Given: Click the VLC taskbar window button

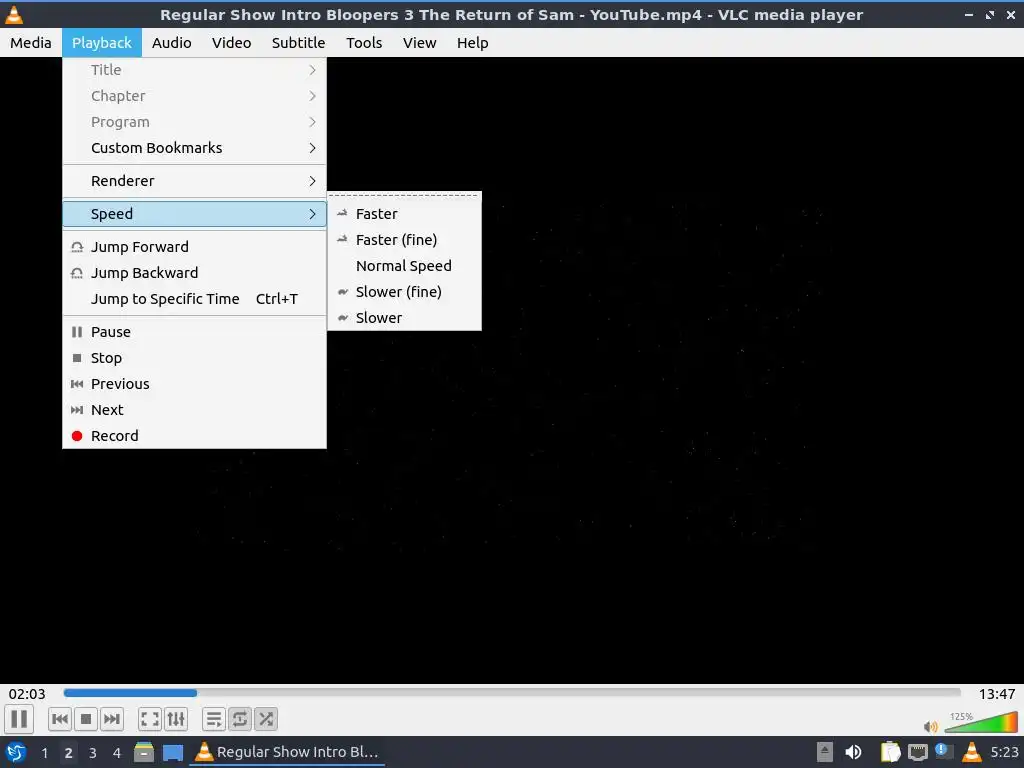Looking at the screenshot, I should click(287, 752).
